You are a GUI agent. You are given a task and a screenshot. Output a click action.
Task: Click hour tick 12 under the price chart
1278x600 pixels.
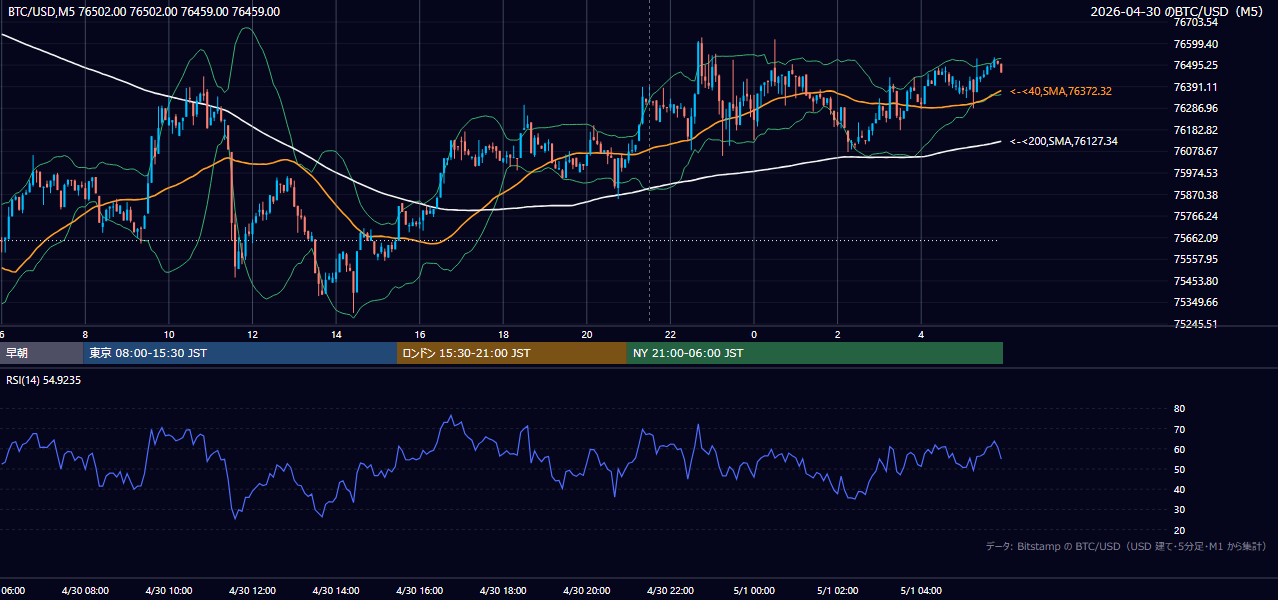[x=252, y=334]
